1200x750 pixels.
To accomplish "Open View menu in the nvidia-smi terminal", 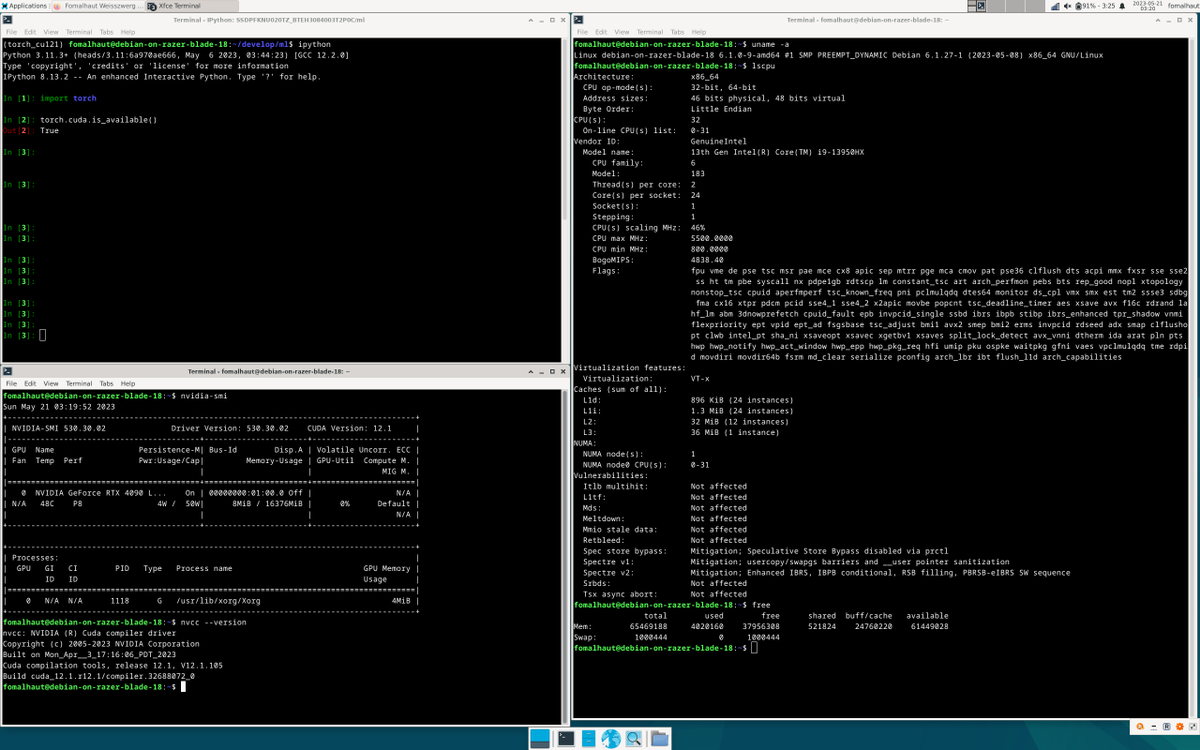I will pos(52,384).
